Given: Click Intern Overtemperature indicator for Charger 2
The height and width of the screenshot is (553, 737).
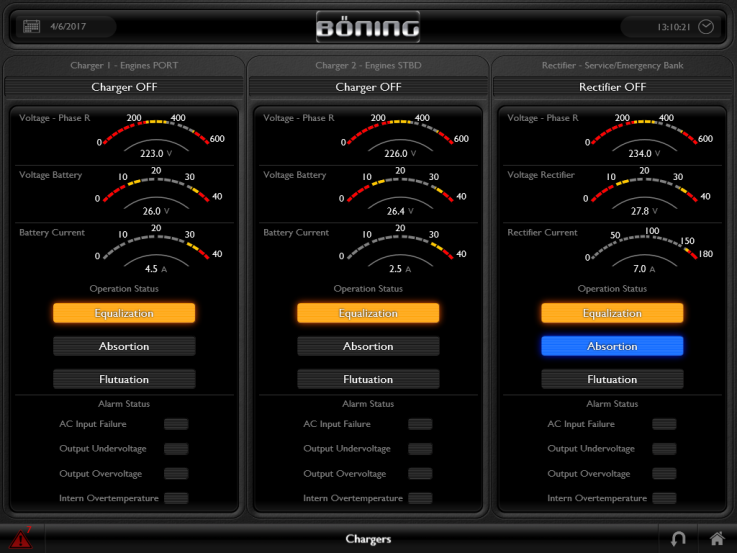Looking at the screenshot, I should 420,498.
